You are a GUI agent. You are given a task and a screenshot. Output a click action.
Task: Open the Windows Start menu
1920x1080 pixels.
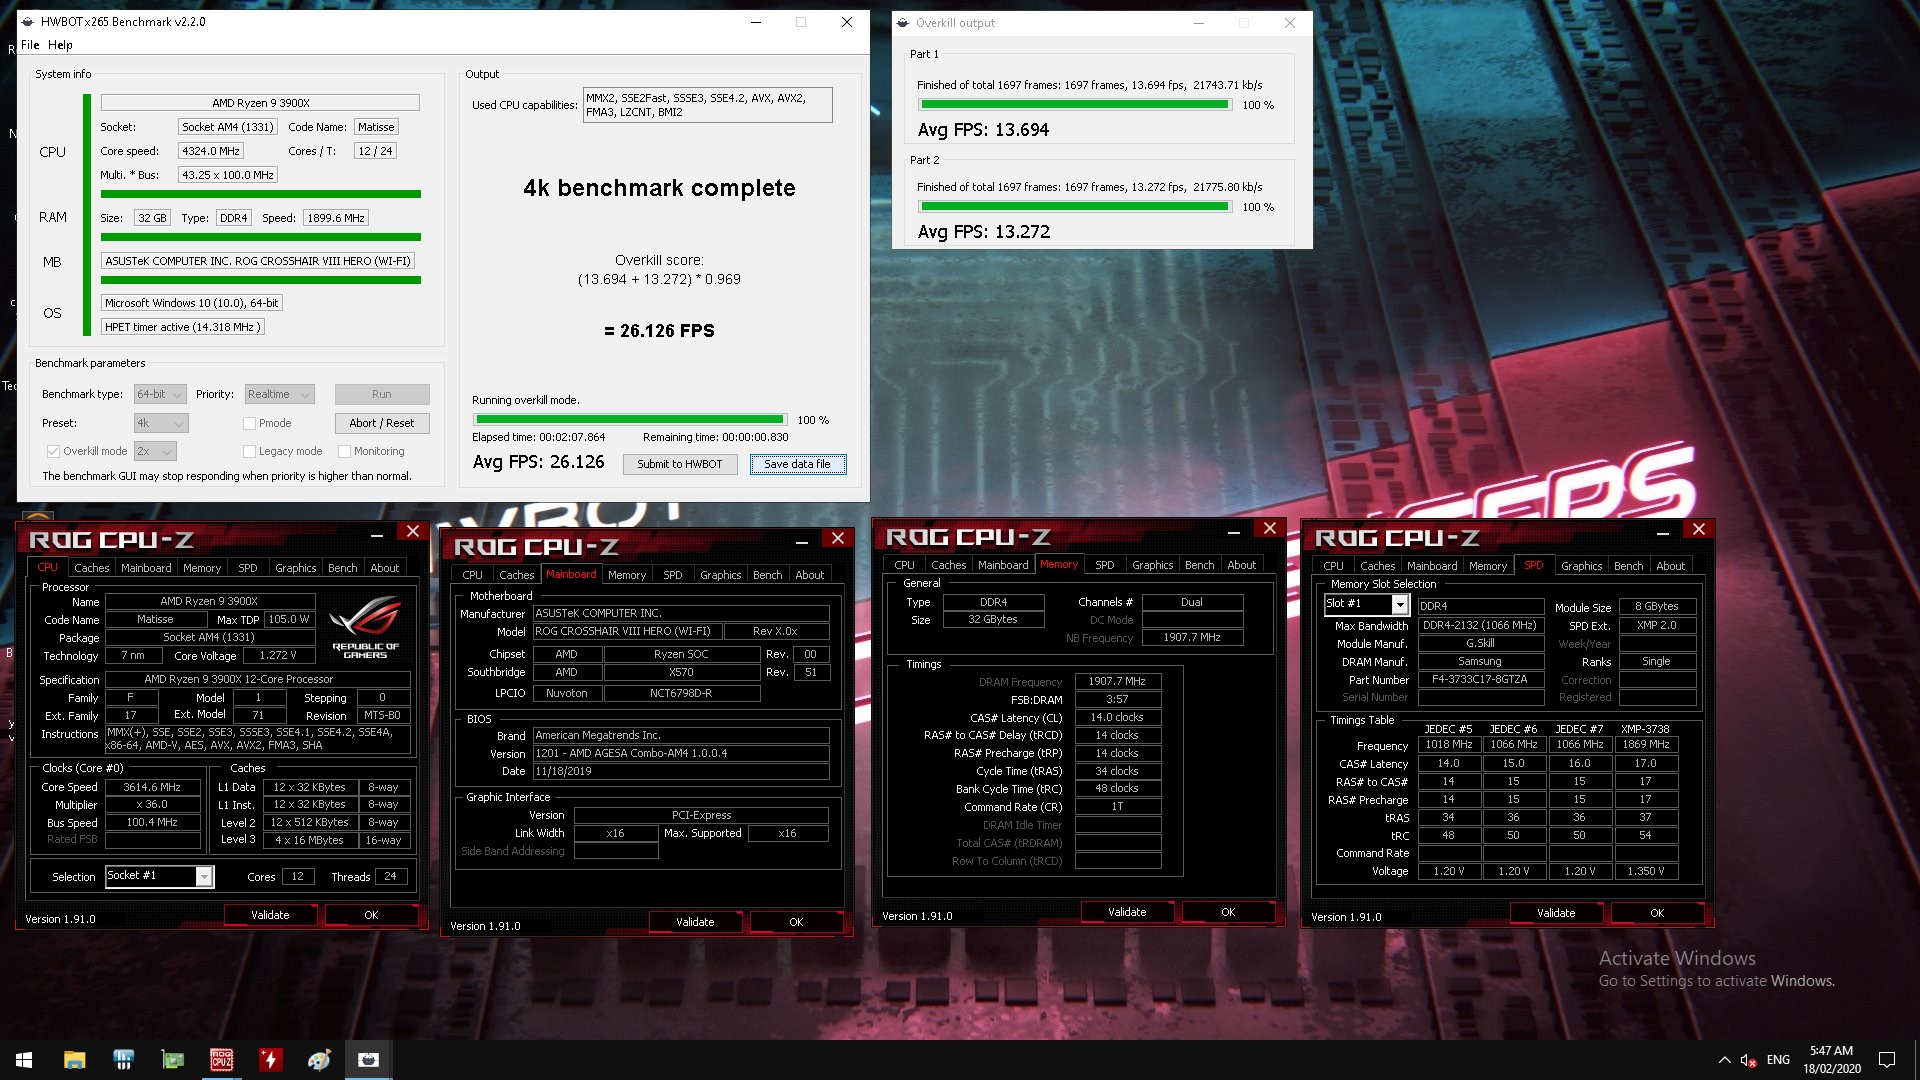[24, 1060]
